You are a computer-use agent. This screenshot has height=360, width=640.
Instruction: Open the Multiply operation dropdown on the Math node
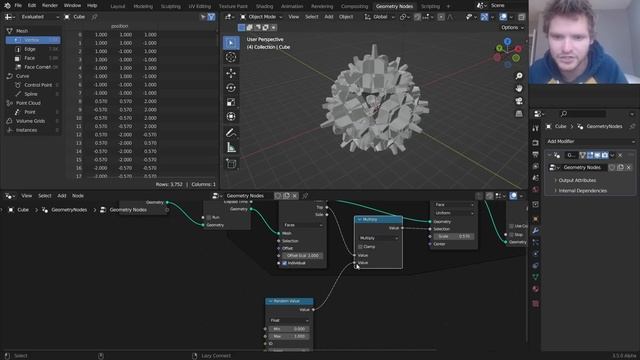(x=378, y=238)
